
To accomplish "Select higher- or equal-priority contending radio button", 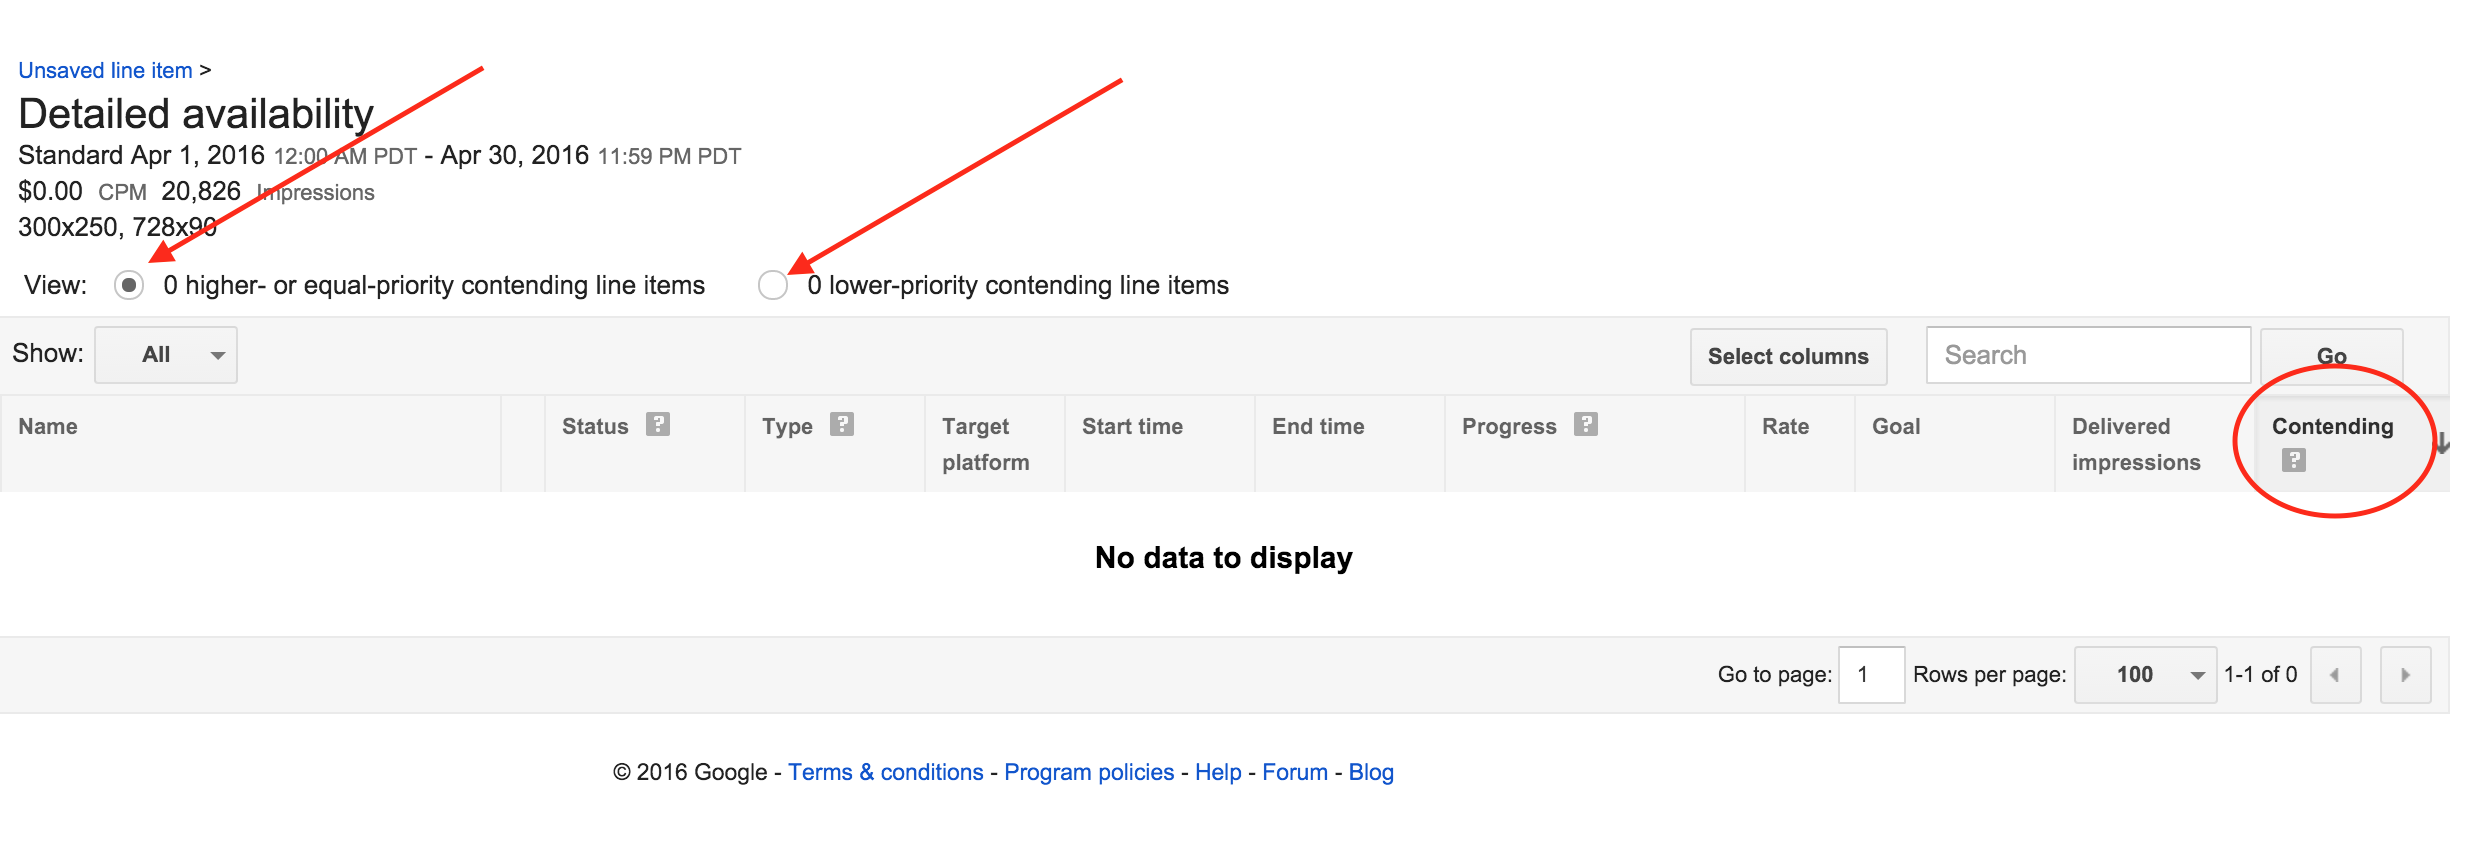I will coord(129,286).
